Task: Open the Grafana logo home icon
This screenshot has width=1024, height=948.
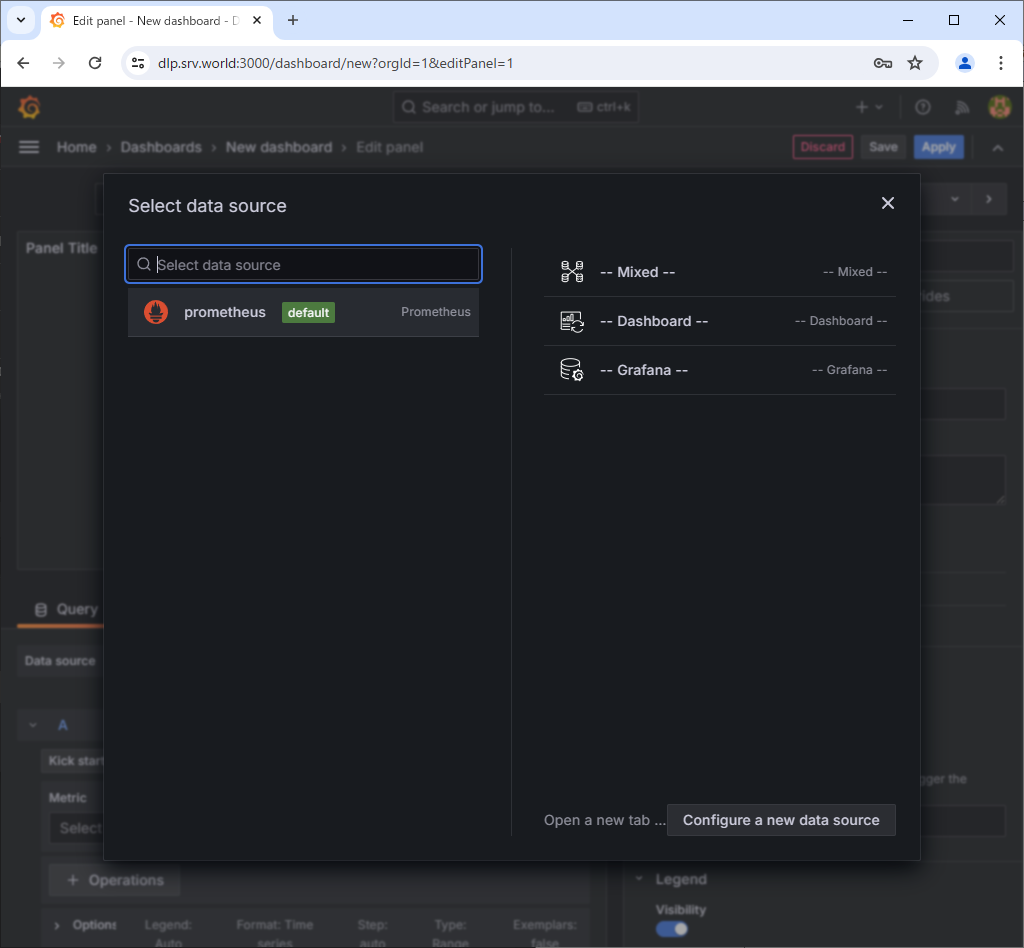Action: (x=29, y=107)
